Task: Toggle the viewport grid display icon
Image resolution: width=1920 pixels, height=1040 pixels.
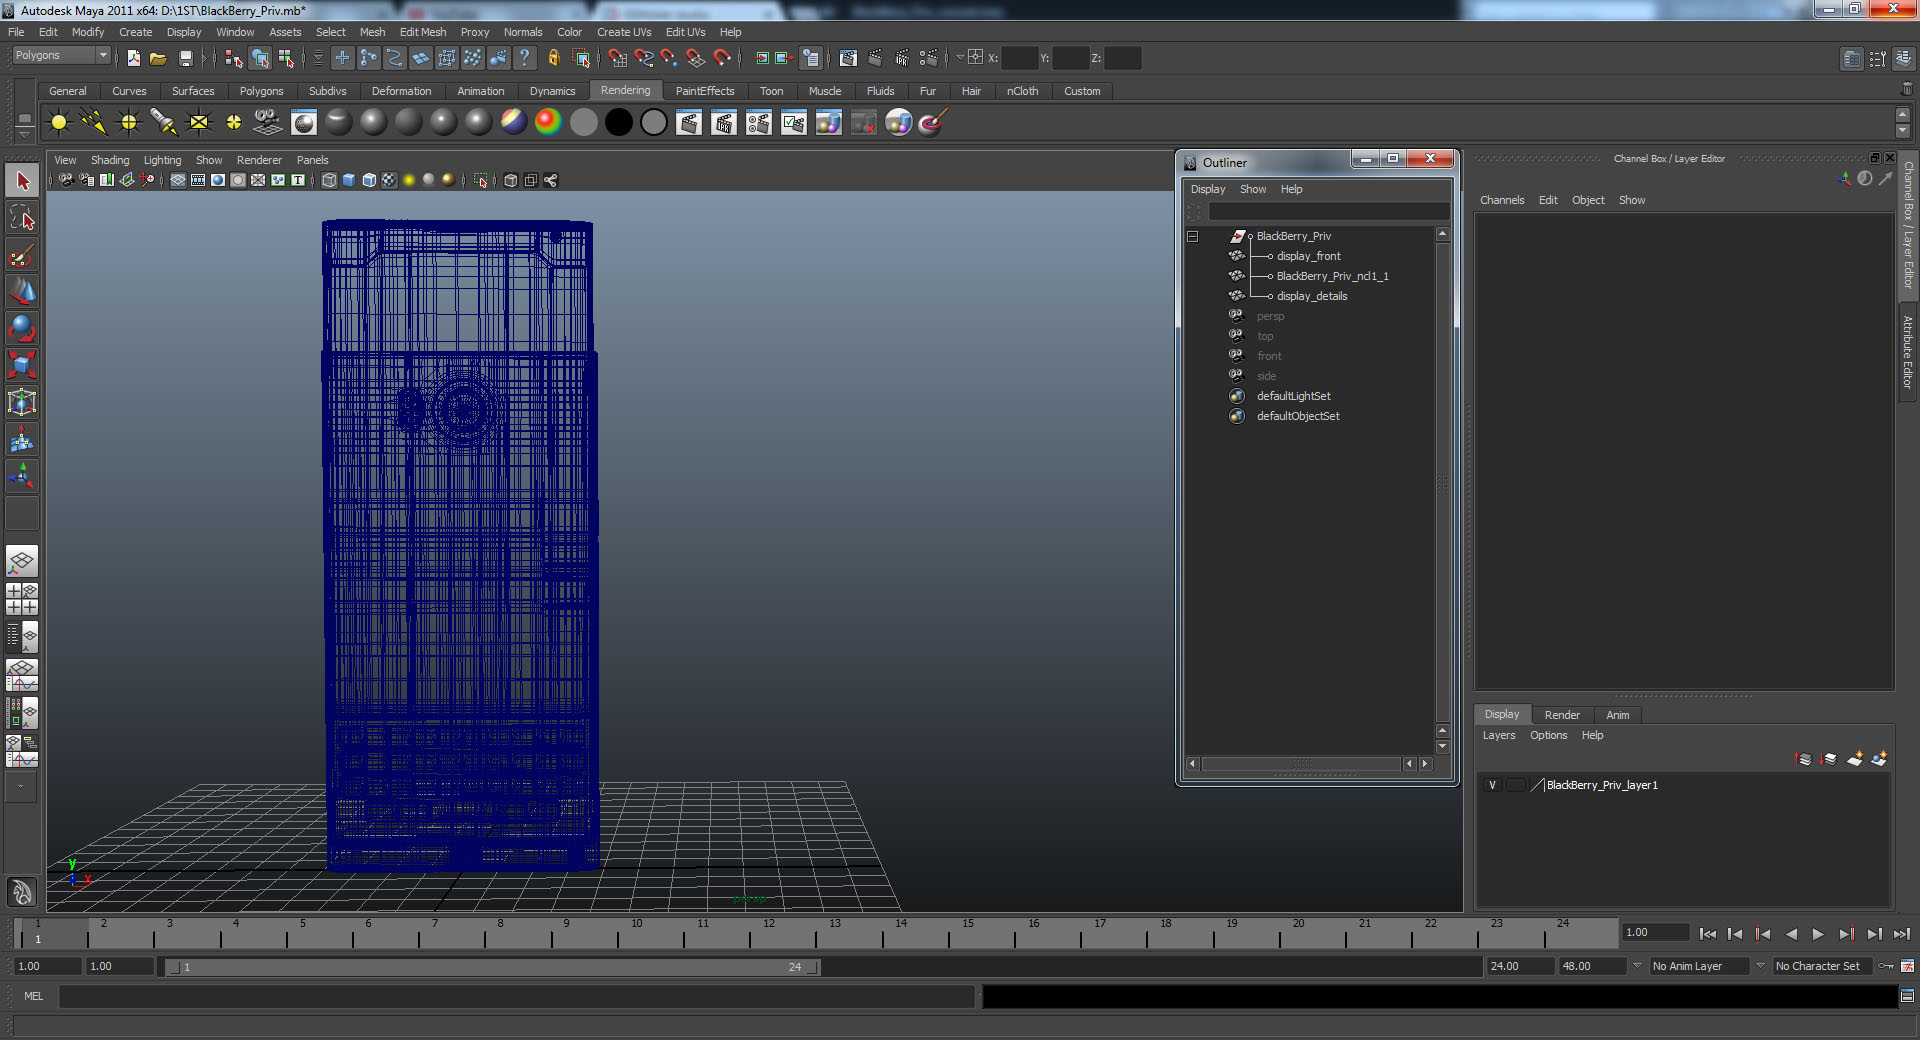Action: coord(178,180)
